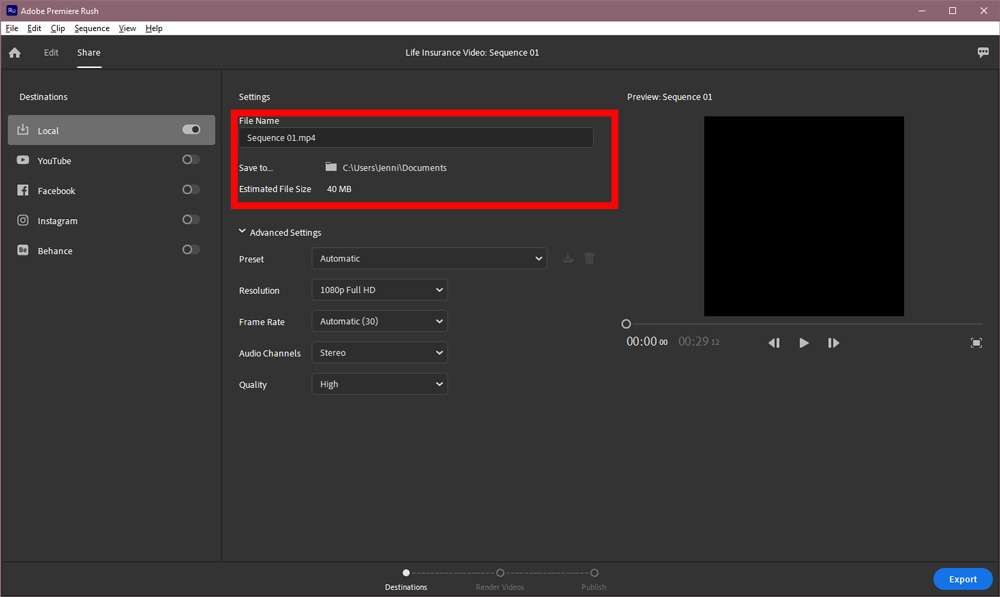The height and width of the screenshot is (597, 1000).
Task: Open the Resolution dropdown
Action: tap(379, 290)
